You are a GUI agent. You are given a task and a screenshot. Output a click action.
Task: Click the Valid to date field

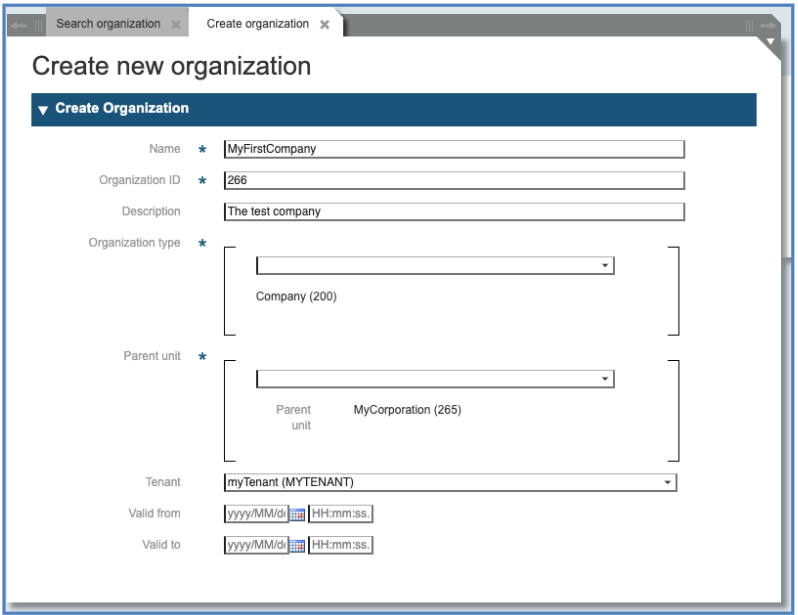click(x=256, y=545)
